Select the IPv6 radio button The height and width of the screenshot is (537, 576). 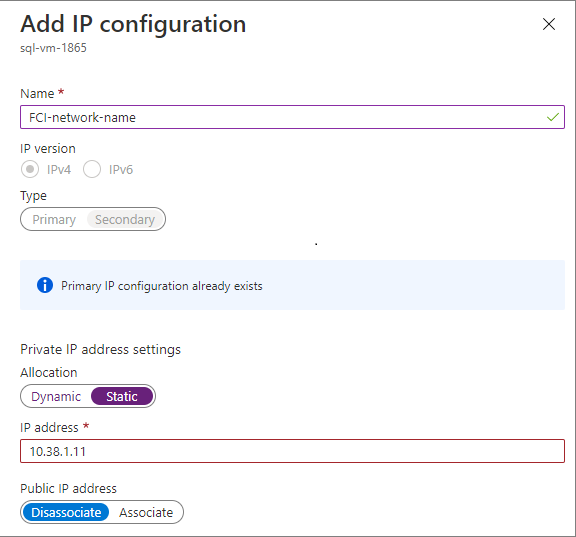tap(92, 169)
